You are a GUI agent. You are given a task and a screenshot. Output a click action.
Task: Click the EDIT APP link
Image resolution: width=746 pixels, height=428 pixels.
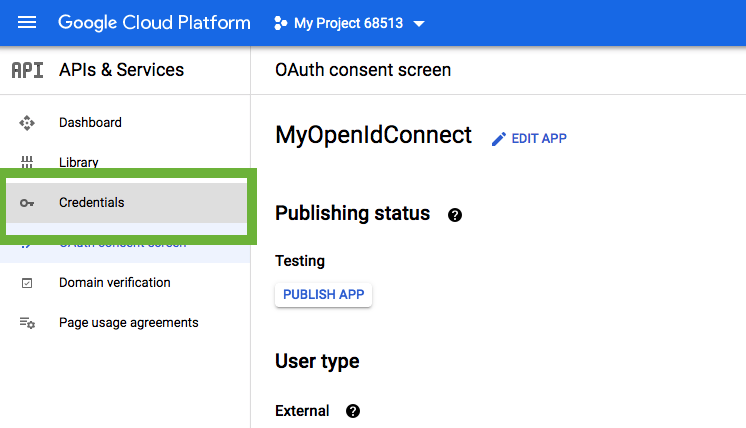(x=539, y=138)
